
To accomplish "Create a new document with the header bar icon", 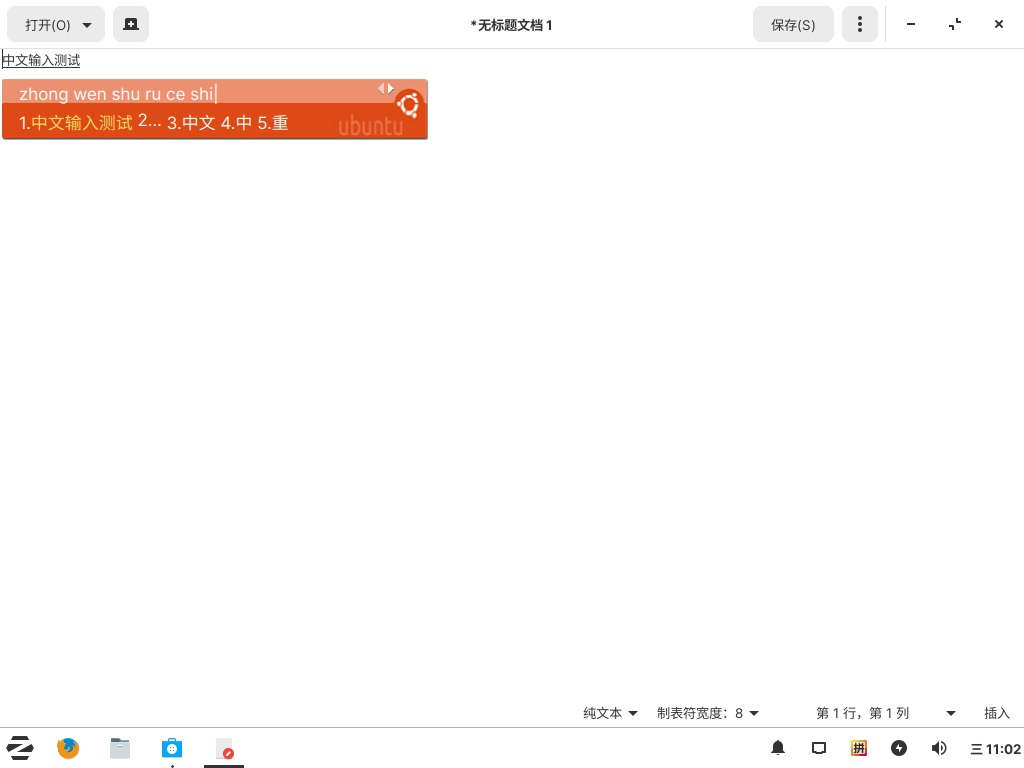I will (x=131, y=24).
